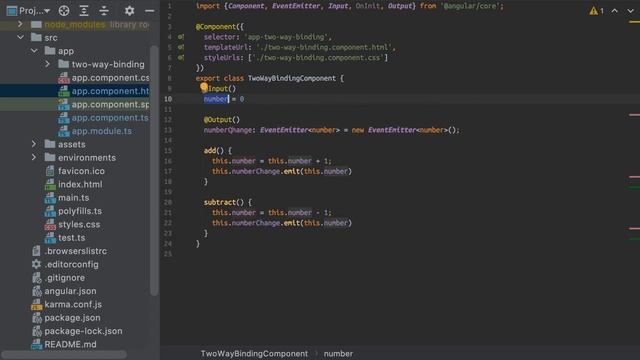Hide the project tool window
The image size is (640, 360).
coord(149,11)
